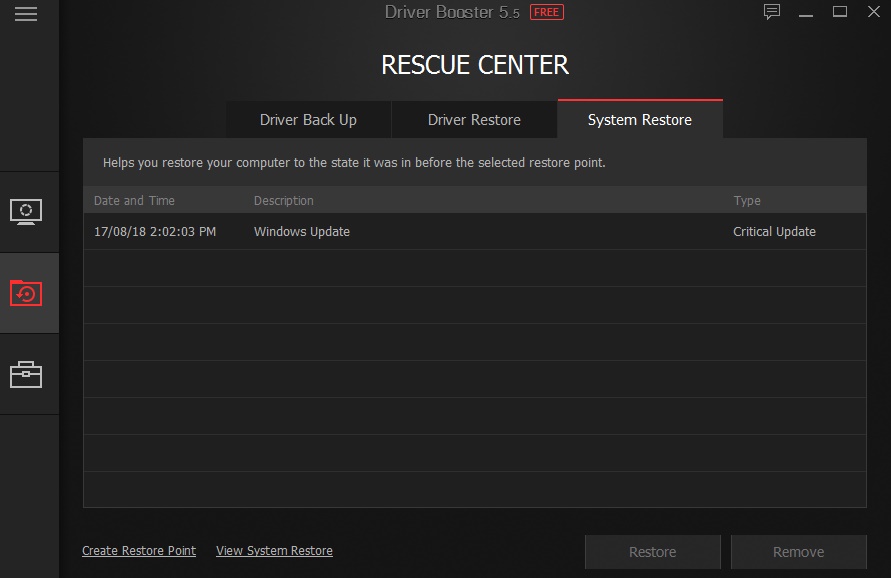The width and height of the screenshot is (891, 578).
Task: Click the Critical Update type cell
Action: (x=774, y=232)
